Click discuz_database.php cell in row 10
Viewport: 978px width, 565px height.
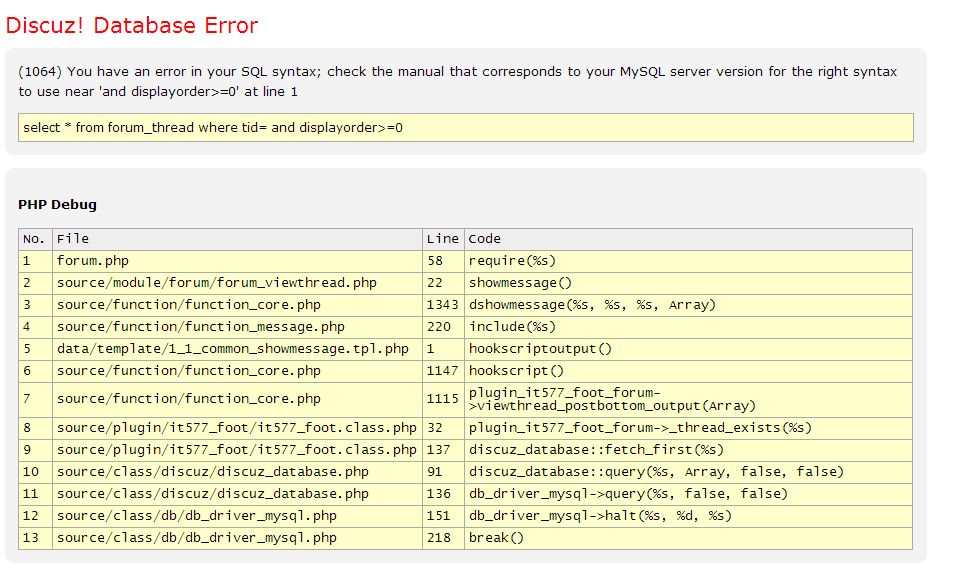237,471
